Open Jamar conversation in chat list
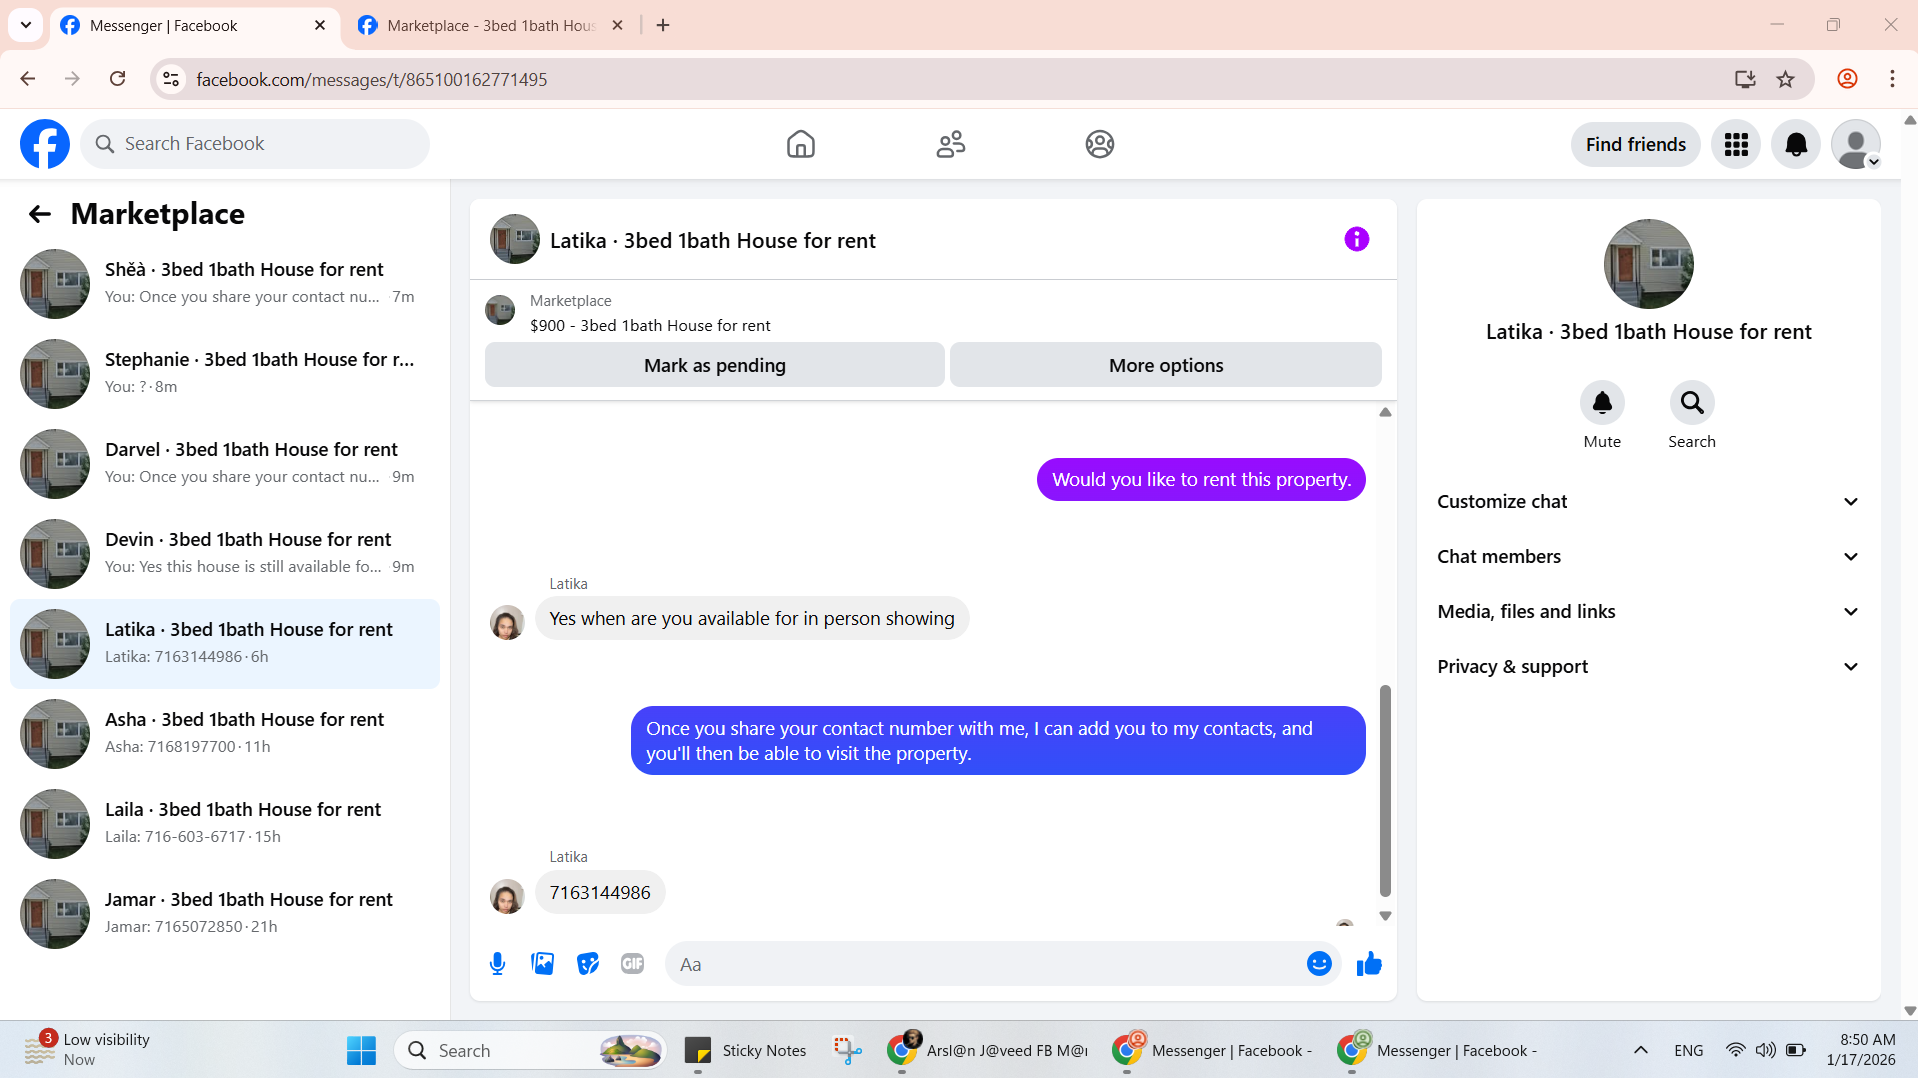The width and height of the screenshot is (1918, 1078). 225,914
